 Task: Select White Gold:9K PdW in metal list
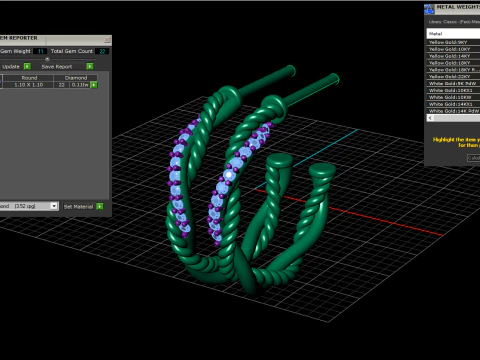coord(453,84)
